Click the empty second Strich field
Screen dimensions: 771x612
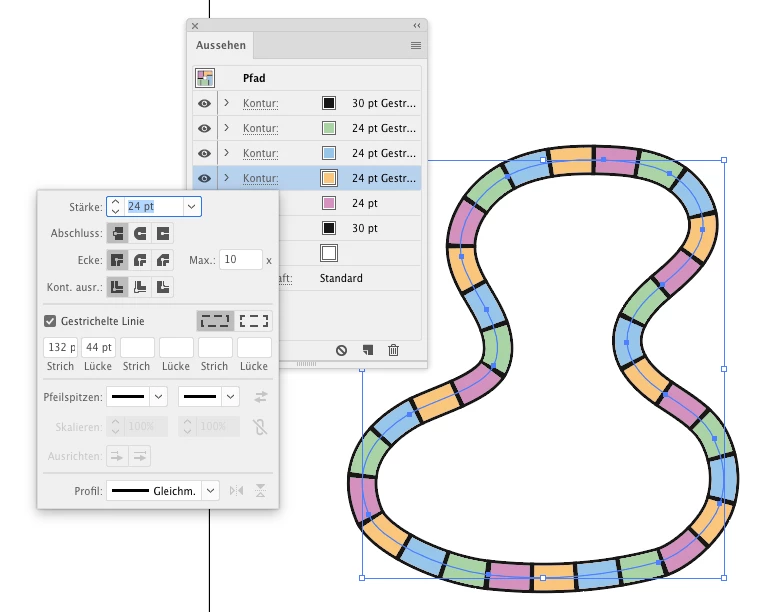point(137,347)
